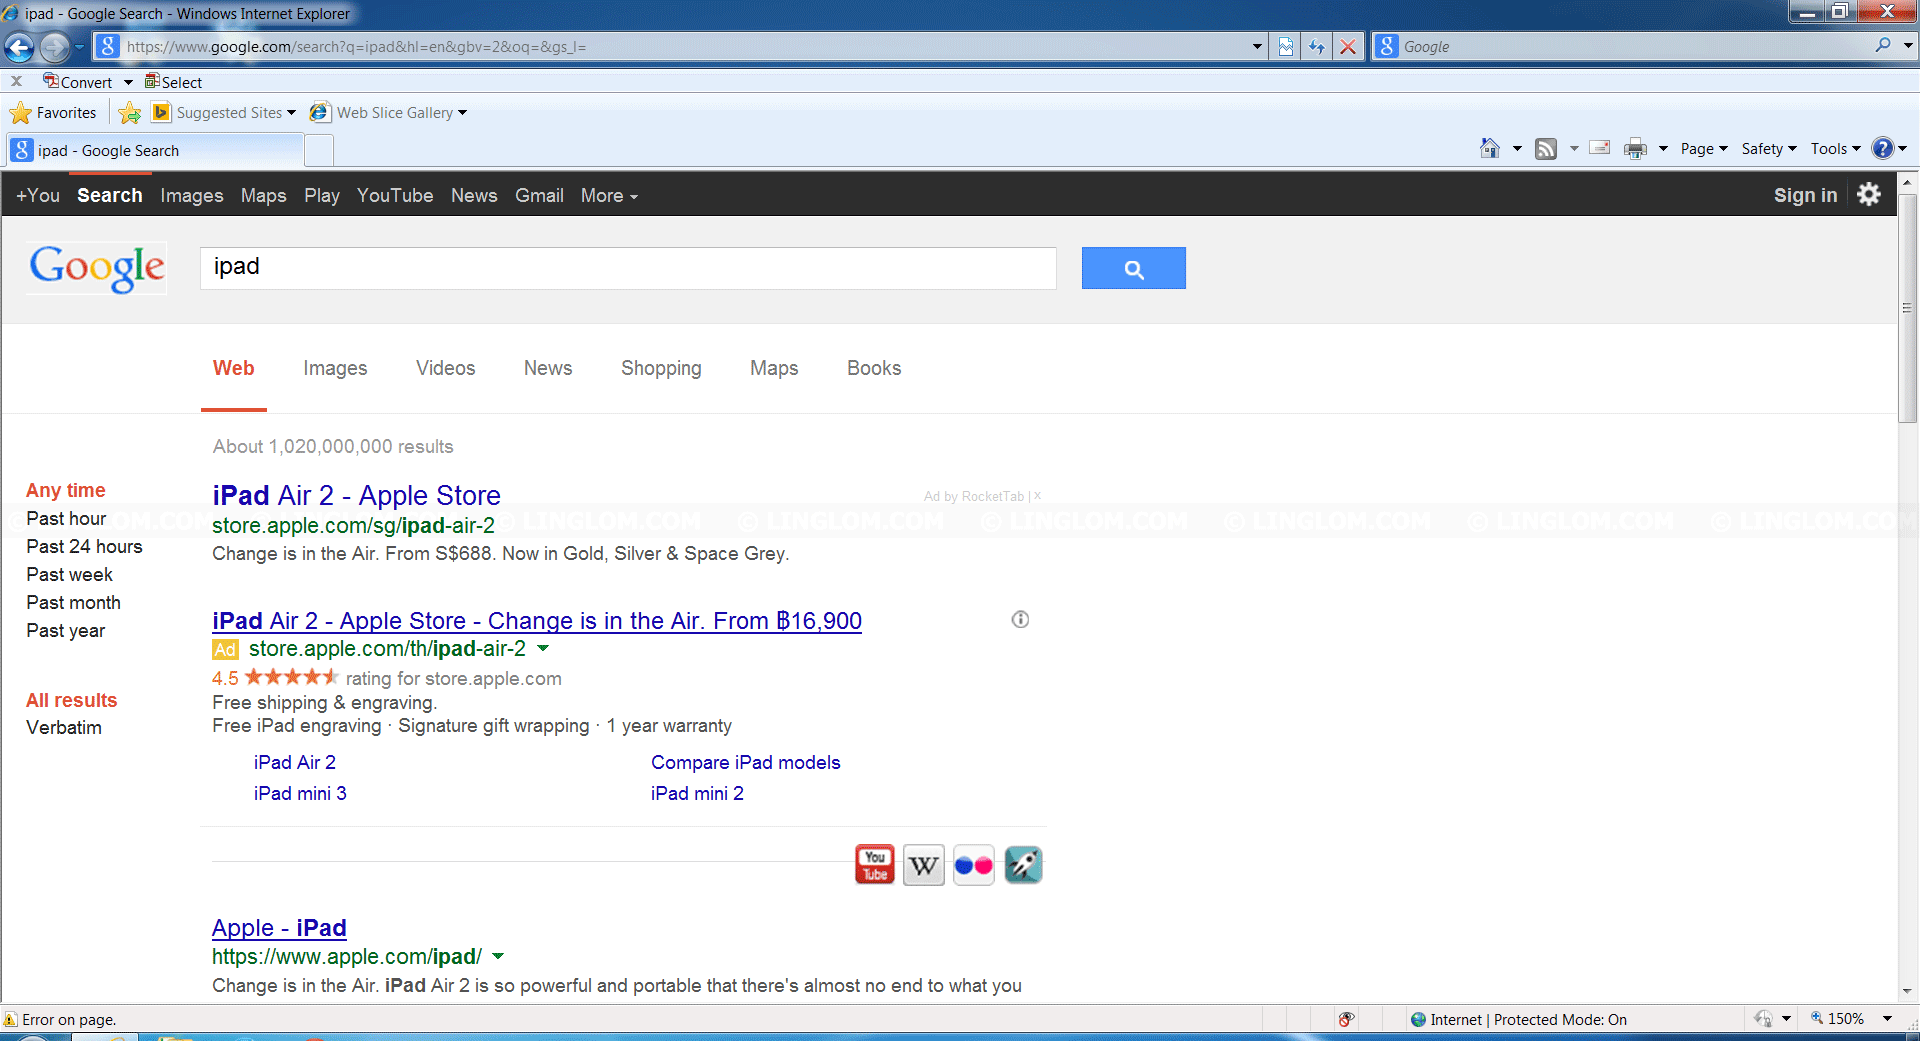Select Verbatim results option
This screenshot has width=1920, height=1041.
64,727
